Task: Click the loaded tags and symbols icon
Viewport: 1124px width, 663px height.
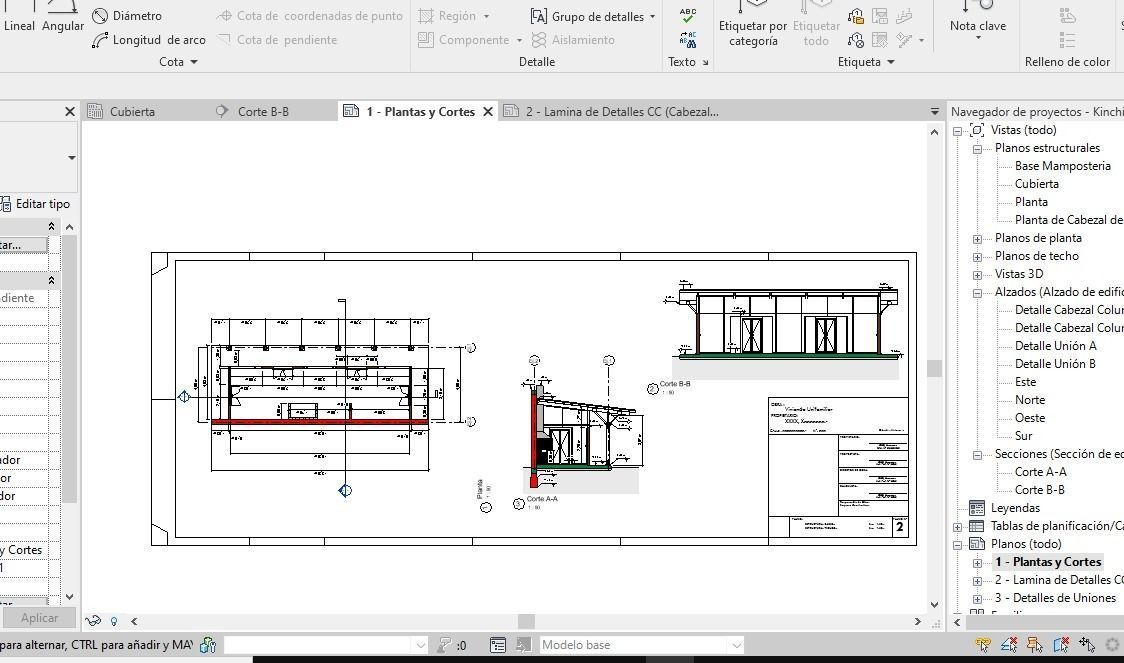Action: click(x=855, y=16)
